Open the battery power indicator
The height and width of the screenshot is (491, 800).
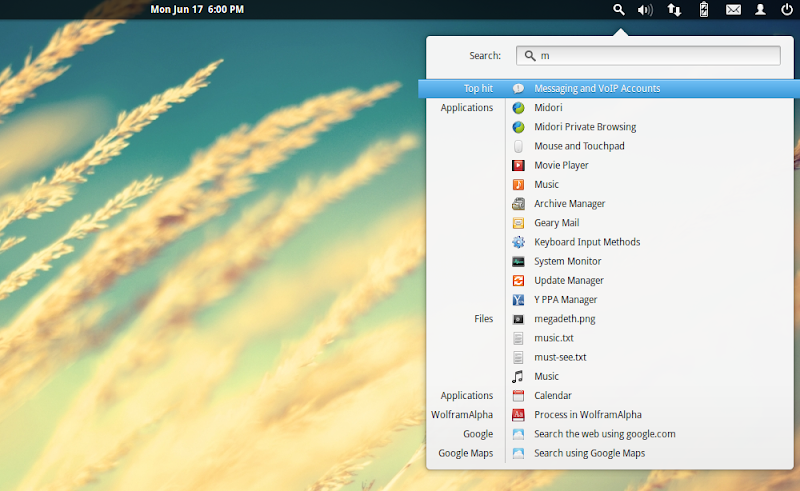[704, 10]
